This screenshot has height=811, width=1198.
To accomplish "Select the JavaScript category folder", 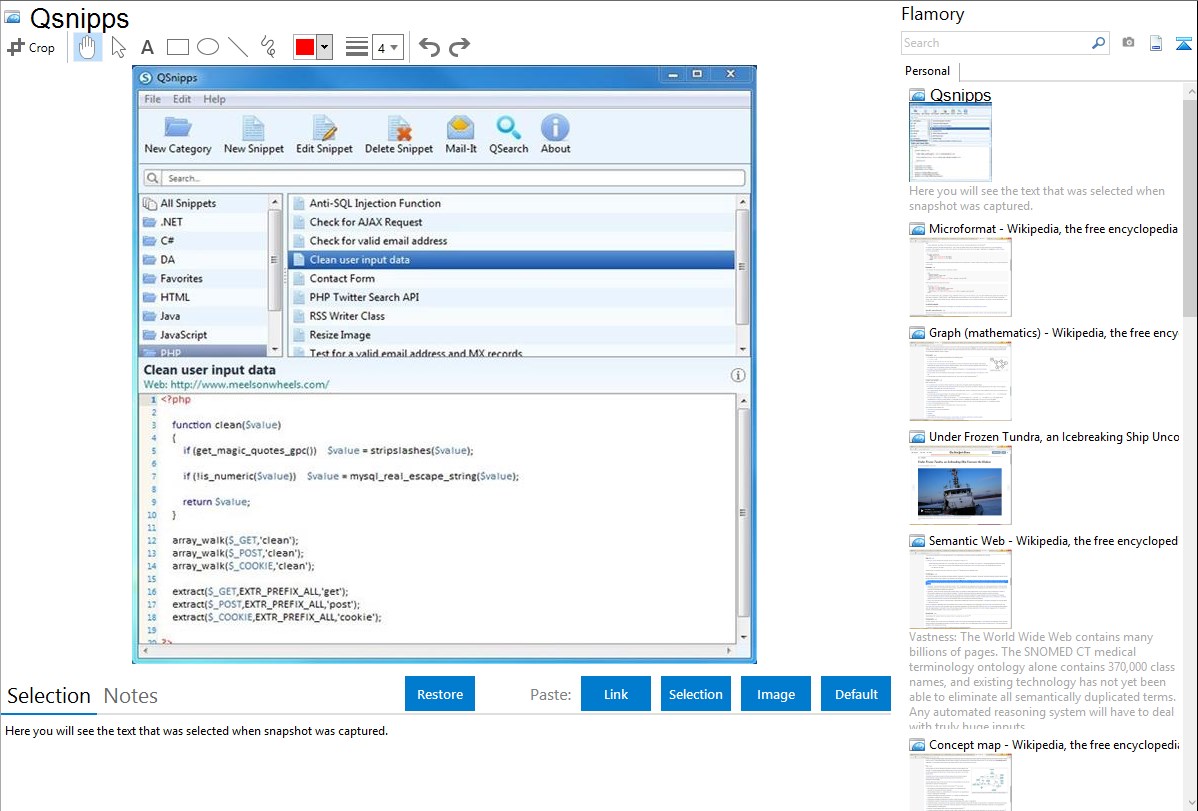I will [x=203, y=335].
